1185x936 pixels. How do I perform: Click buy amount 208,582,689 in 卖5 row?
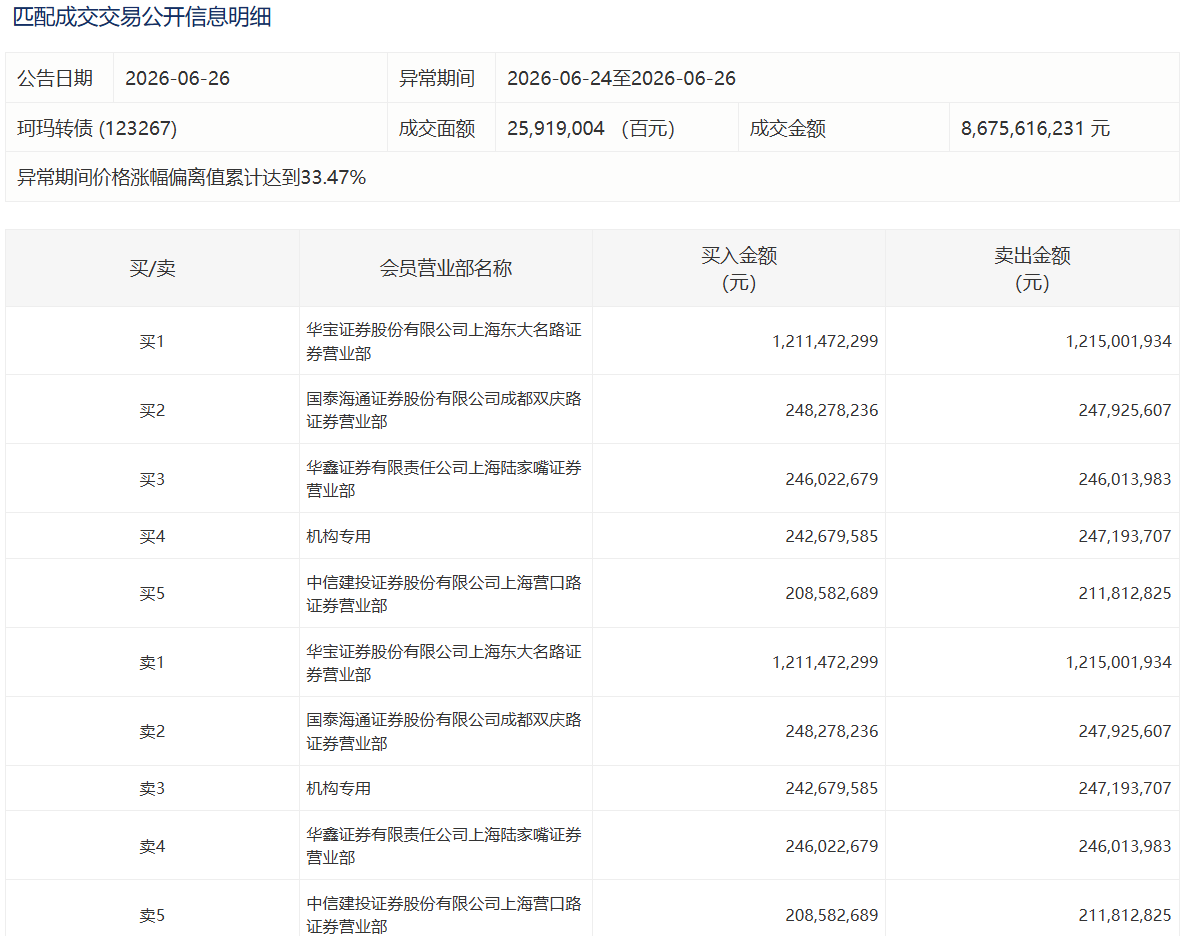[831, 916]
